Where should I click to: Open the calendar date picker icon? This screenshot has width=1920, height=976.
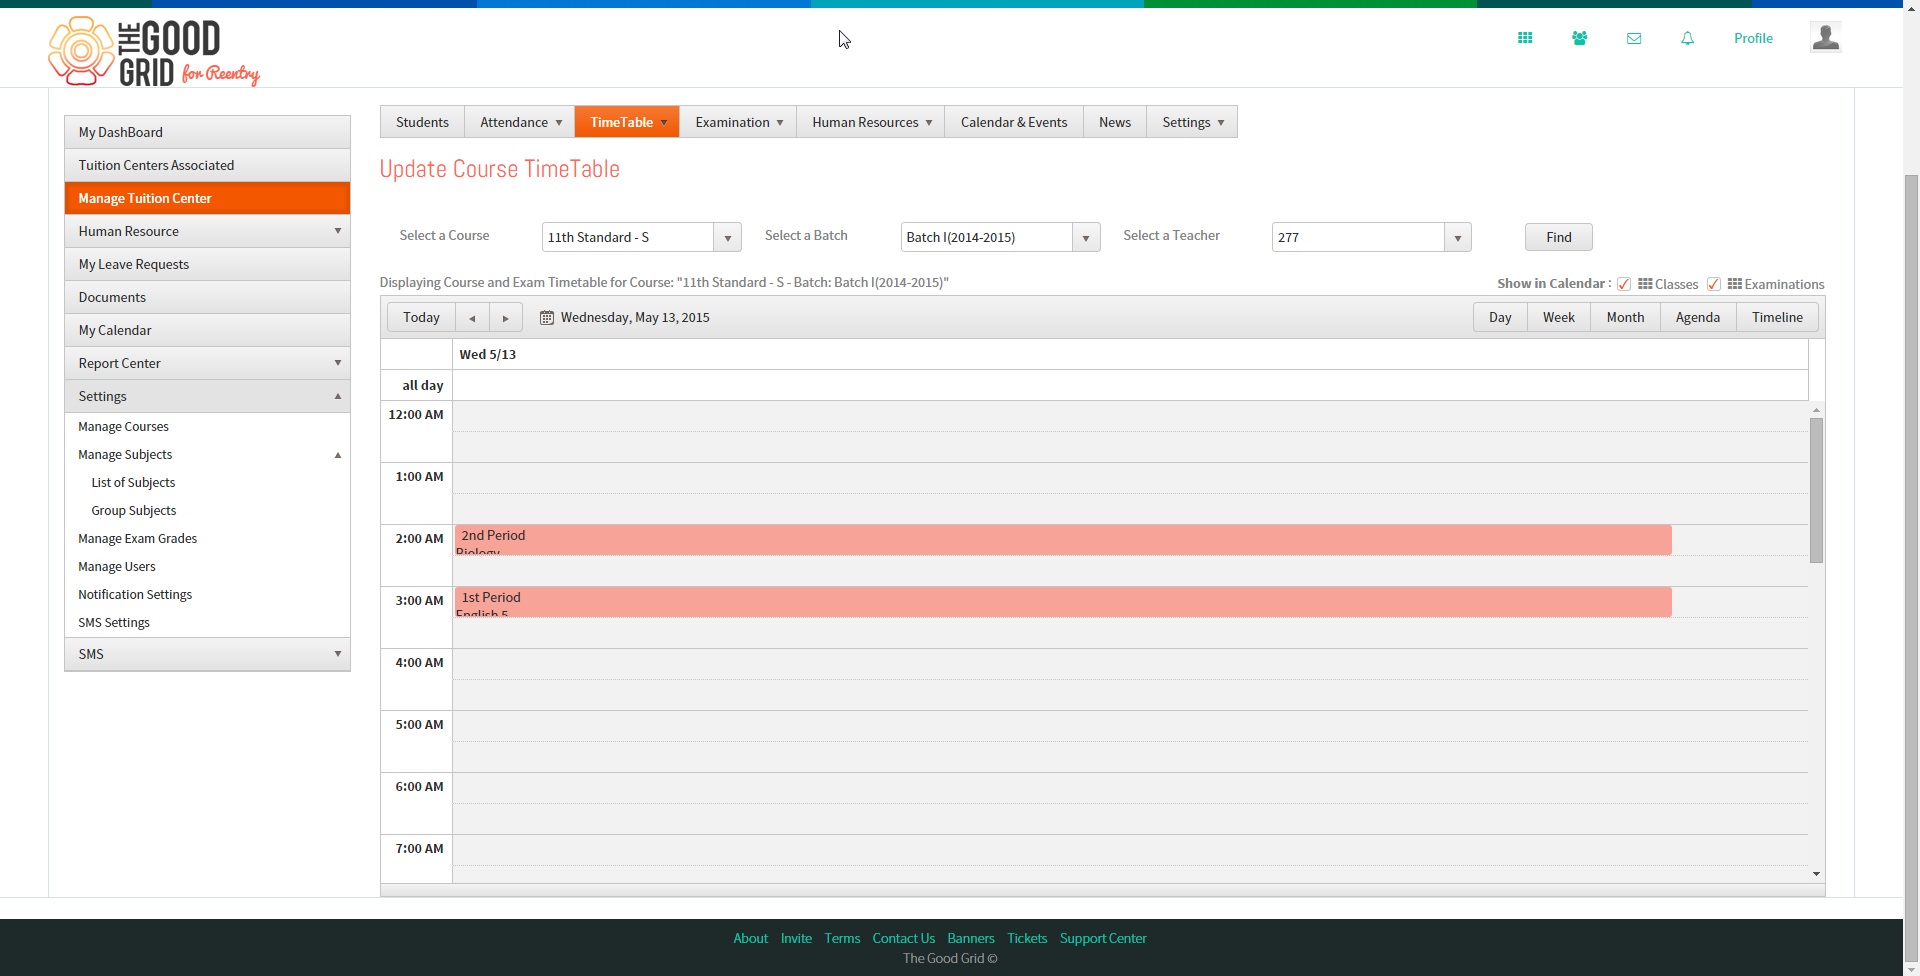(x=547, y=318)
